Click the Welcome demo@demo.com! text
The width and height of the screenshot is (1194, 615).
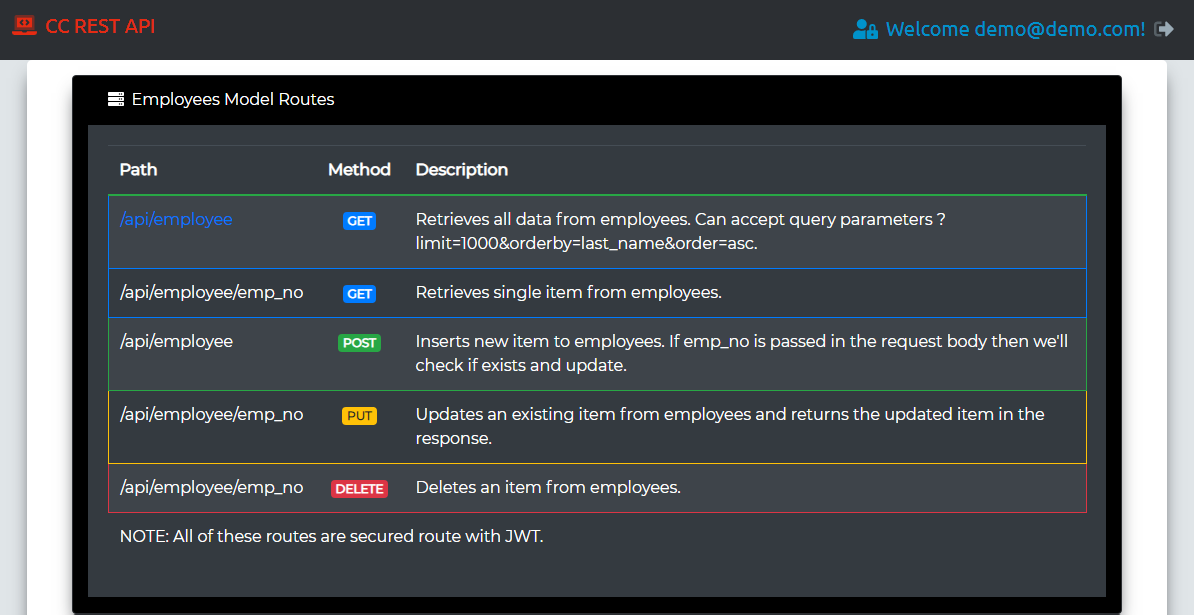coord(1015,29)
